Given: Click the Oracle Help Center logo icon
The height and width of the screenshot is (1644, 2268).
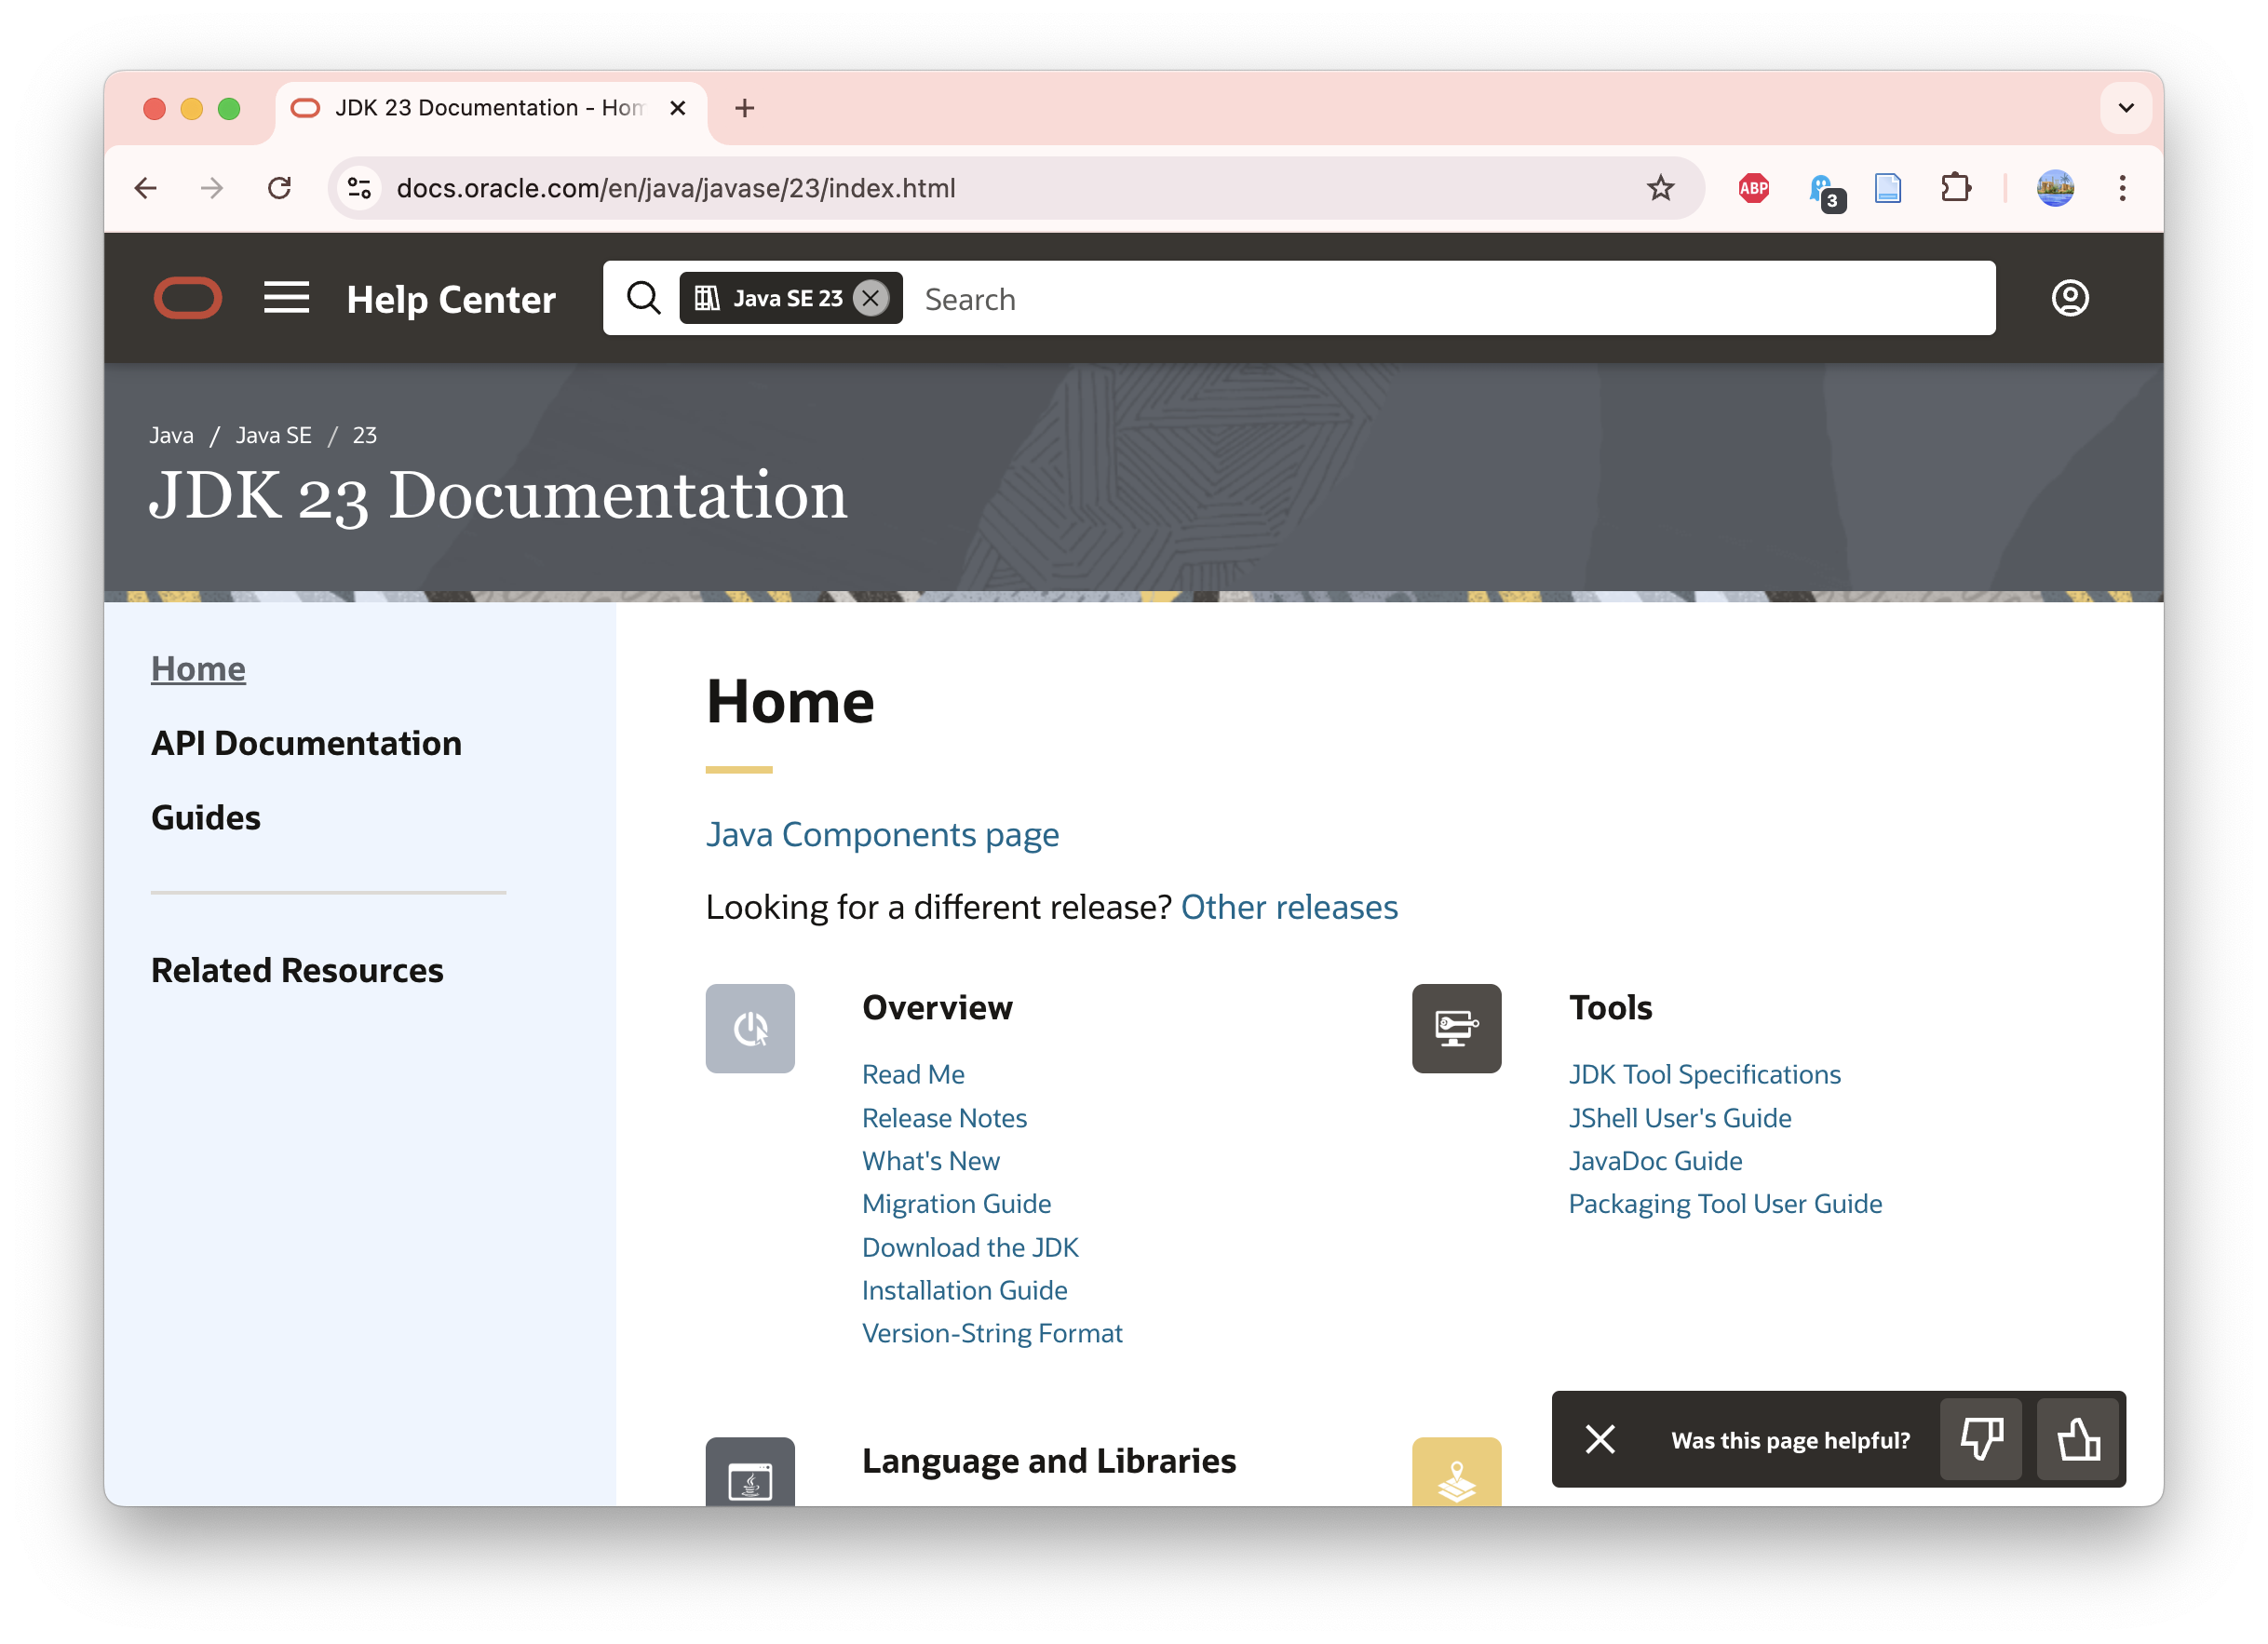Looking at the screenshot, I should pyautogui.click(x=190, y=298).
